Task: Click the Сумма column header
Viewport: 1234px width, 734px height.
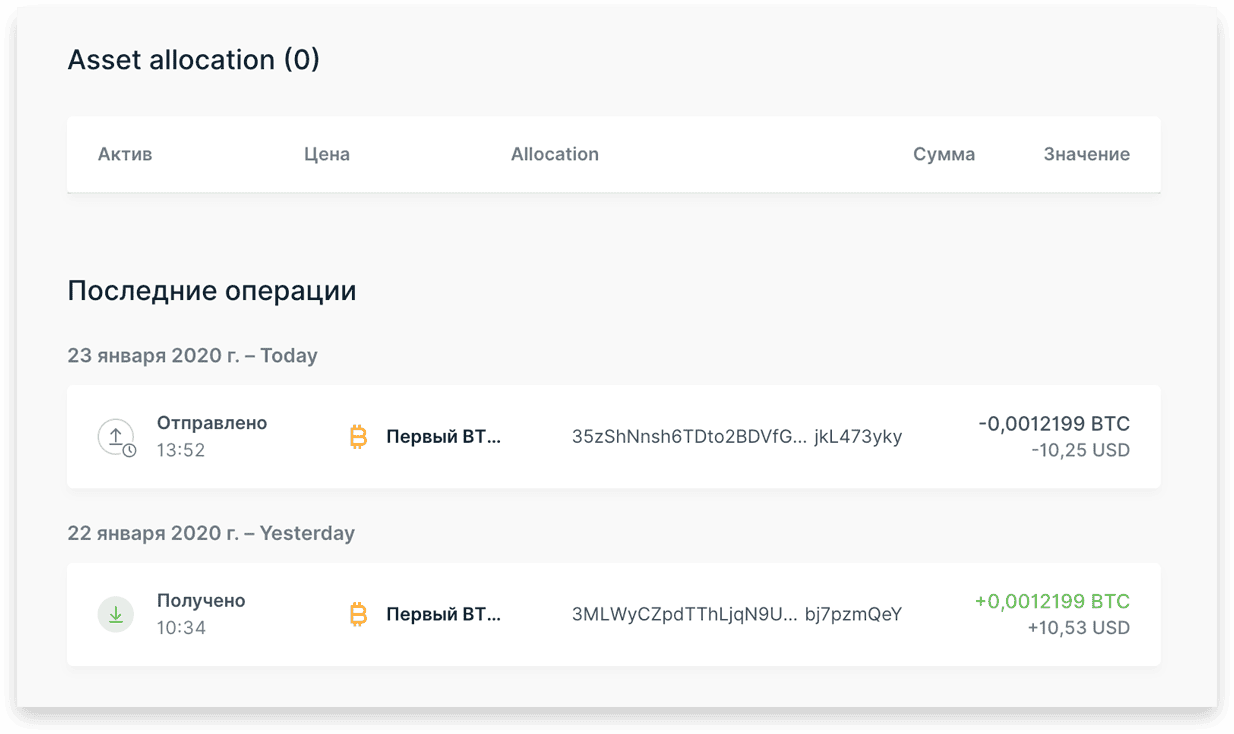Action: [x=944, y=154]
